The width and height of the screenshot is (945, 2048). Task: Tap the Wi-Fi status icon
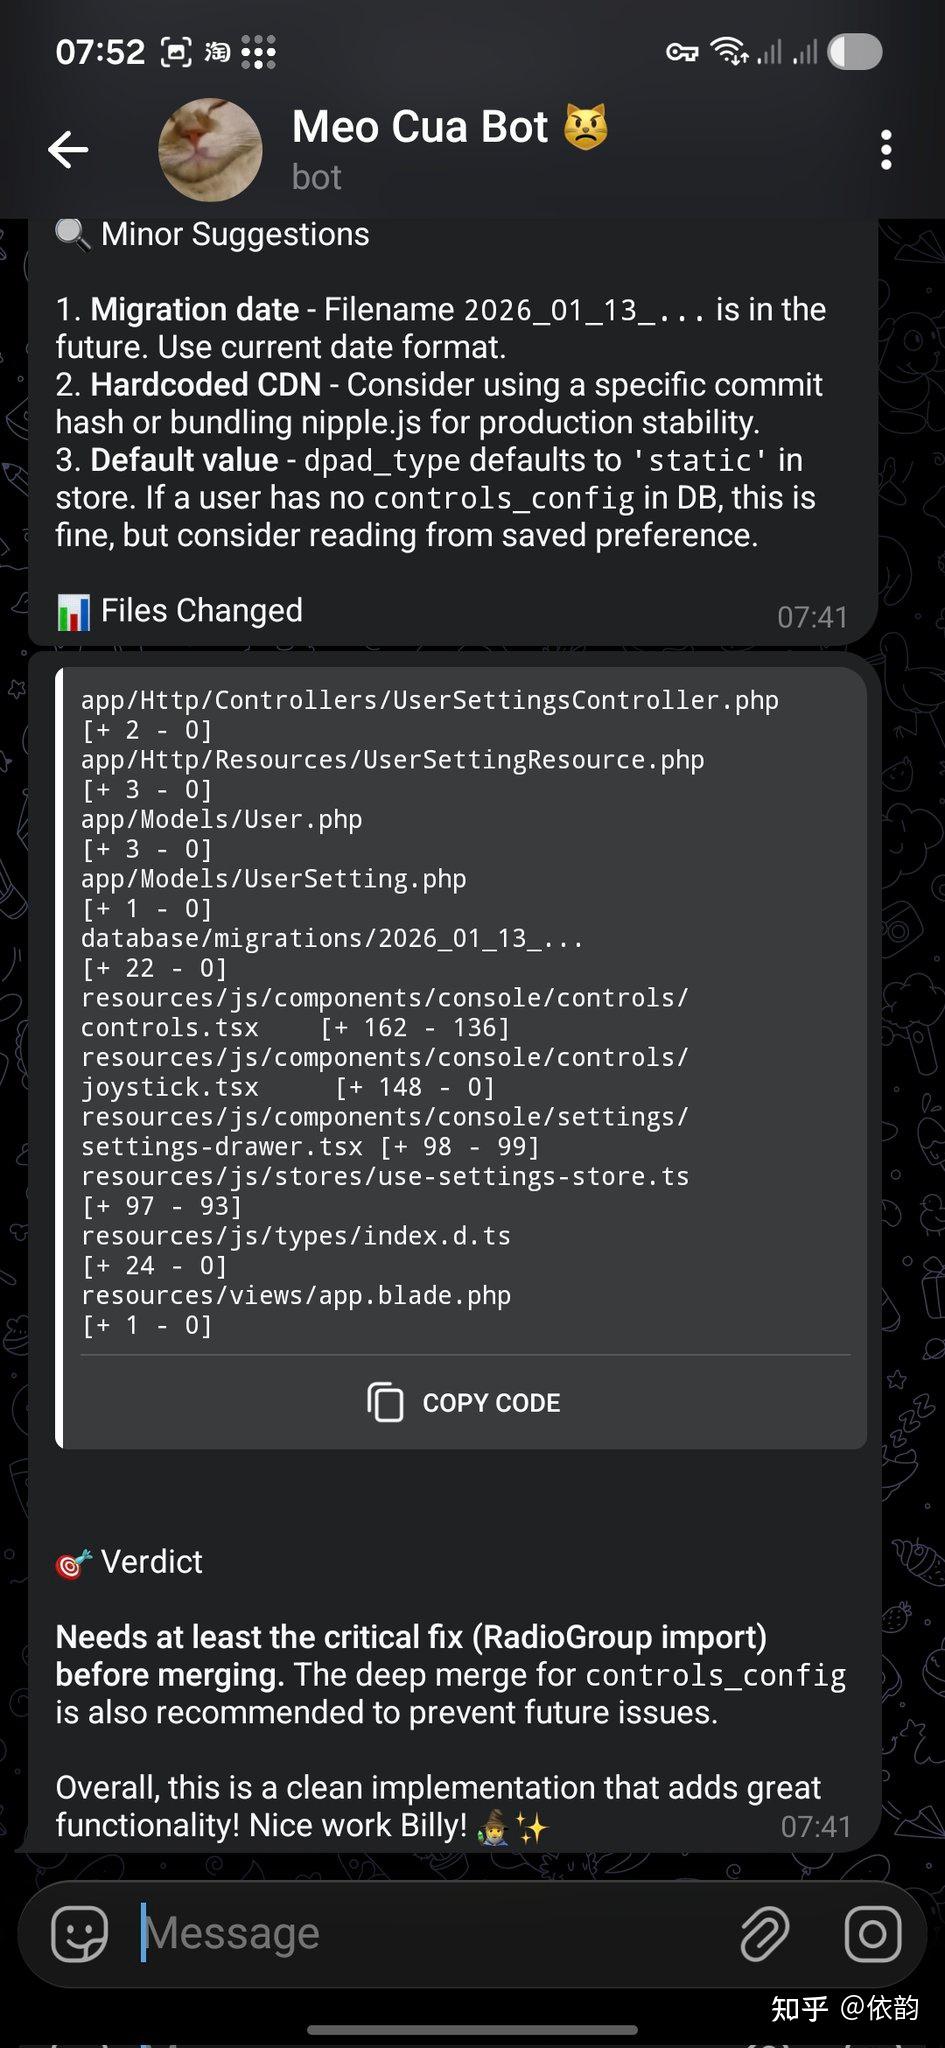coord(729,51)
